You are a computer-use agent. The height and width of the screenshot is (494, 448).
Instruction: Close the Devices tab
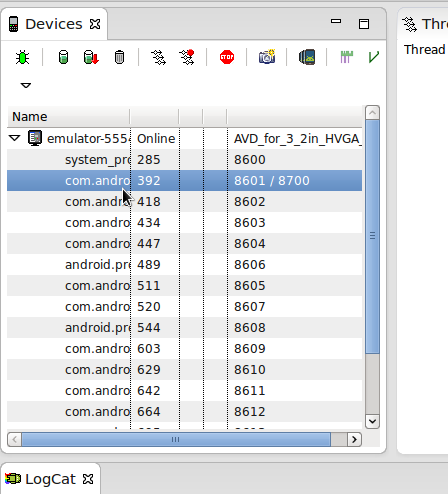pyautogui.click(x=95, y=24)
